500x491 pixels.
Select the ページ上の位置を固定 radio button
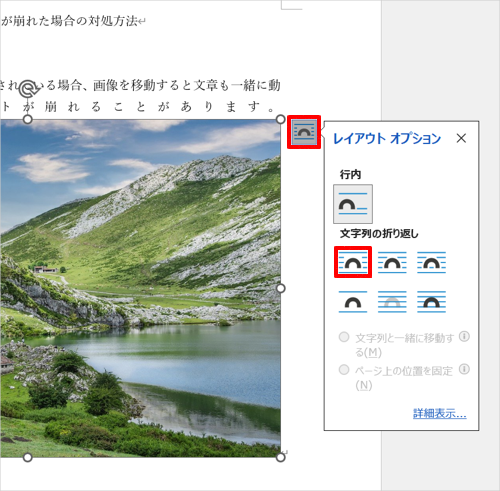click(344, 370)
